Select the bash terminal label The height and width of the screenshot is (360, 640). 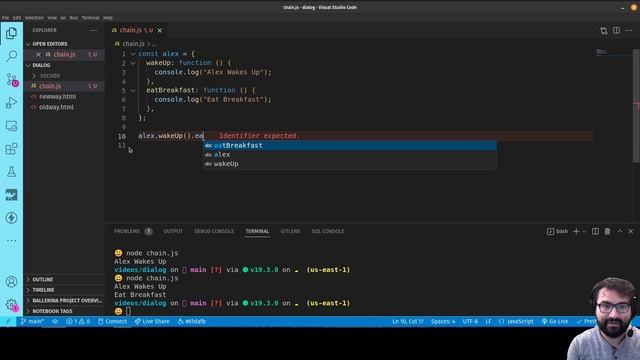coord(557,231)
